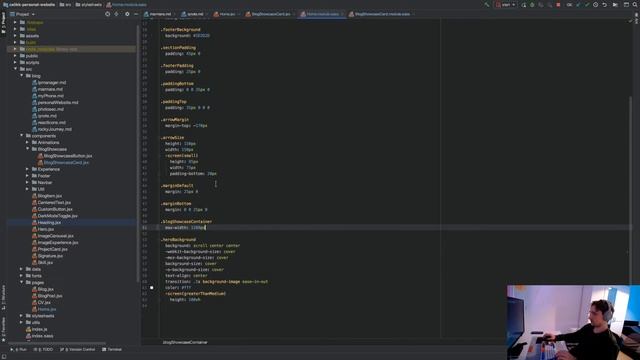
Task: Expand the Footer folder
Action: tap(28, 176)
